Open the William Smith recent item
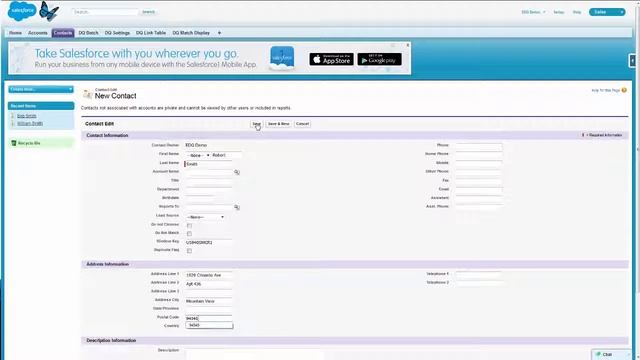640x360 pixels. tap(30, 123)
